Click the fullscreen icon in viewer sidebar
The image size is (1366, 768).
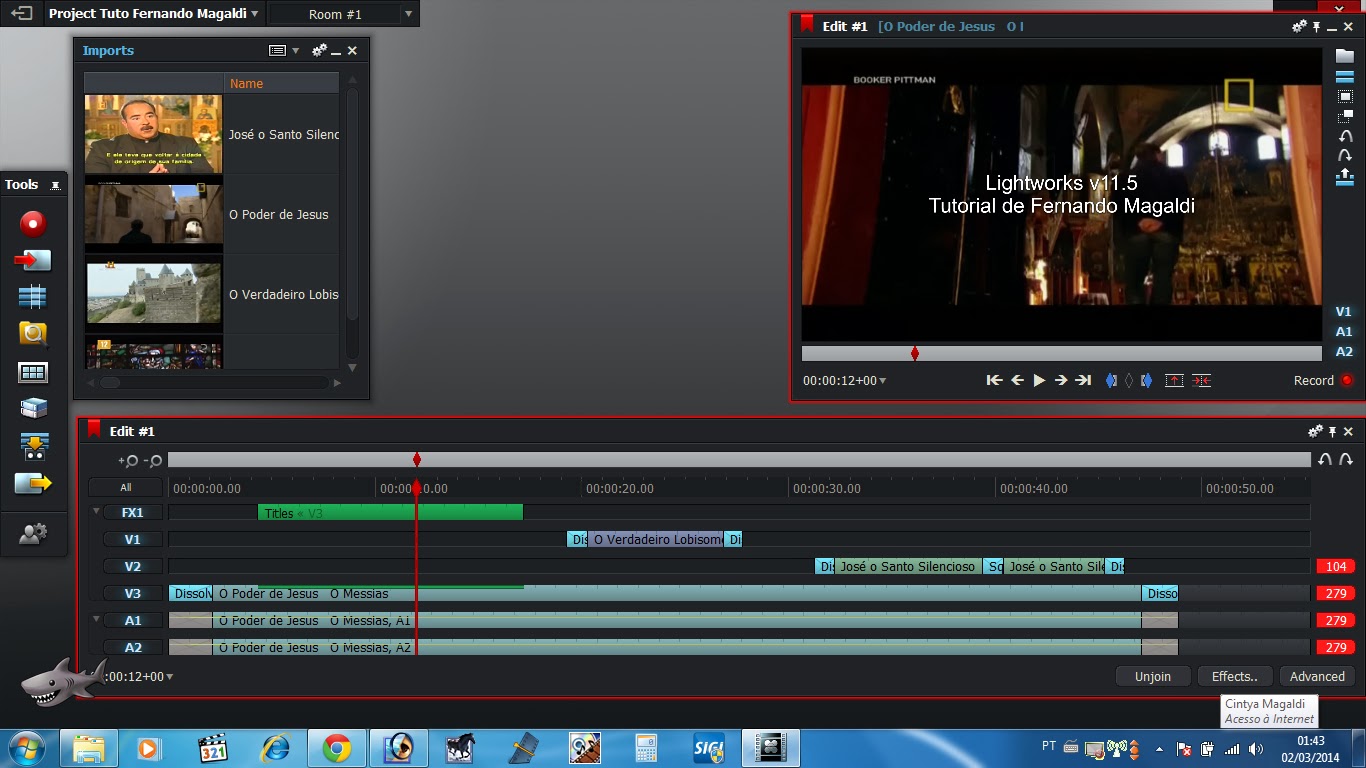(1345, 97)
